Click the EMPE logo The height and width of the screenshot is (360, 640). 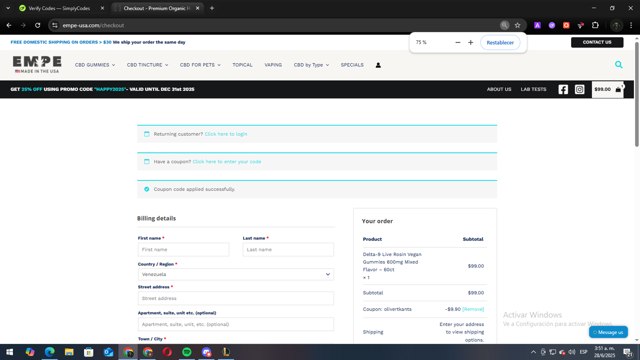click(37, 64)
